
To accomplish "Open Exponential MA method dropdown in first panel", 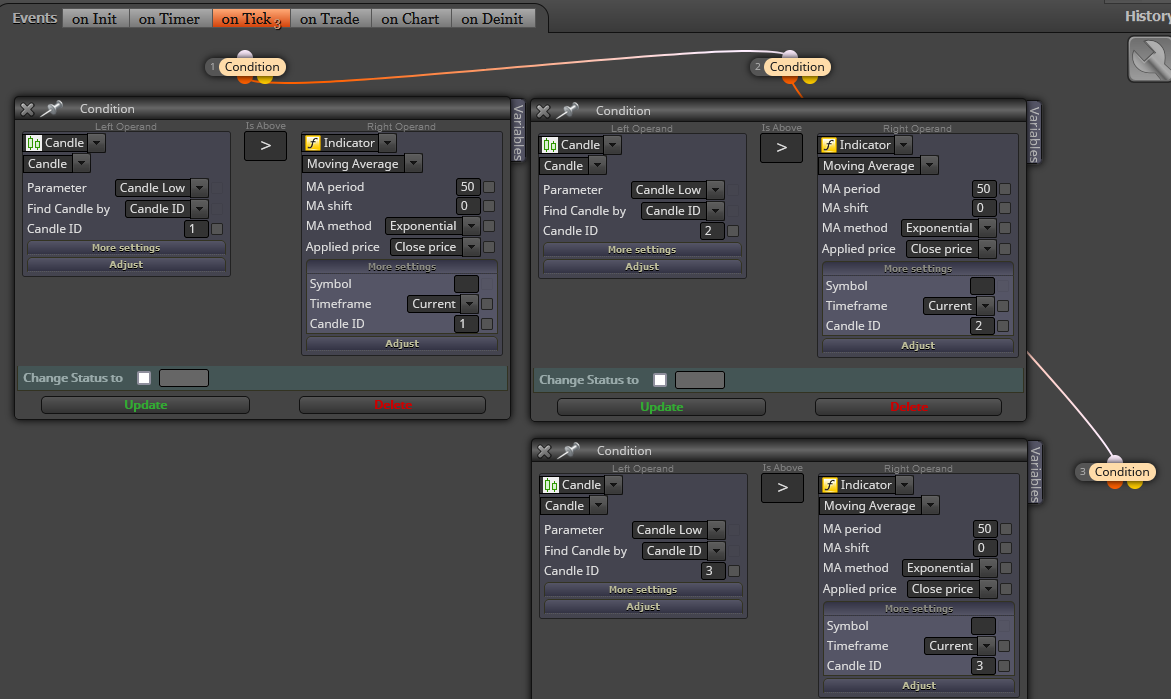I will click(x=471, y=226).
